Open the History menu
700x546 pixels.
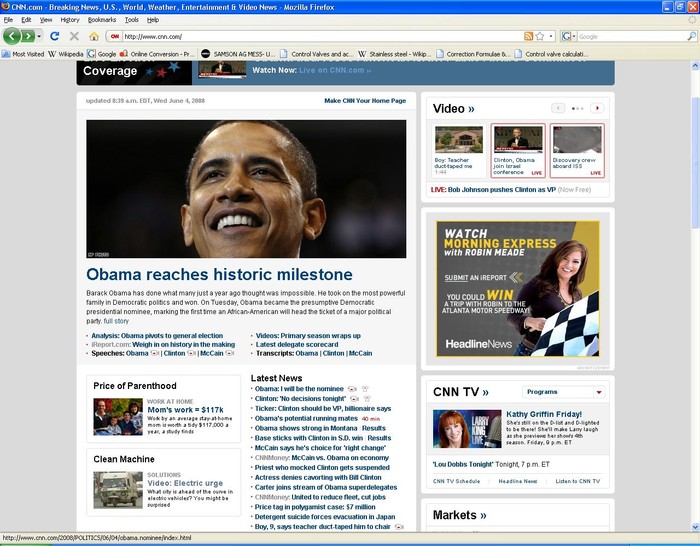pos(70,19)
